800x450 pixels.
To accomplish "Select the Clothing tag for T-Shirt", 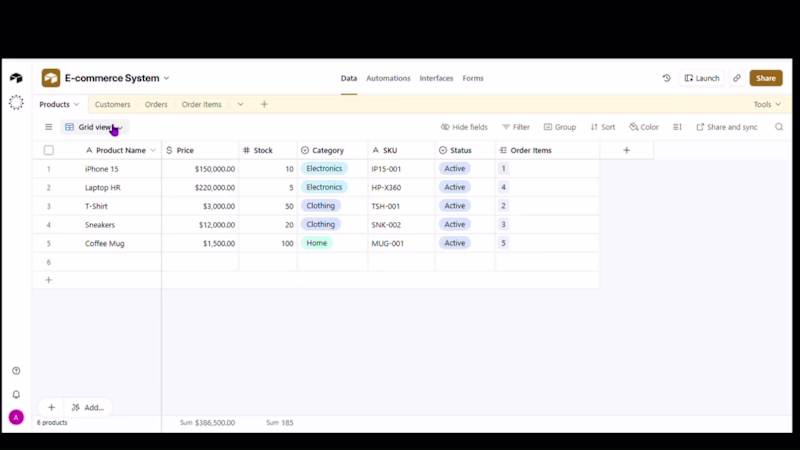I will (320, 206).
